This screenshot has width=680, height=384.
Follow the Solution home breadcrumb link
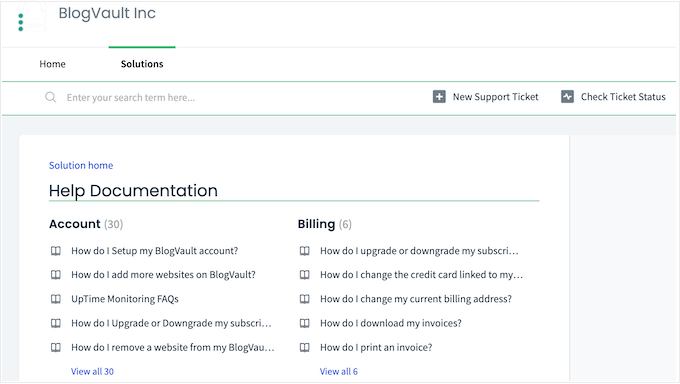(x=81, y=165)
